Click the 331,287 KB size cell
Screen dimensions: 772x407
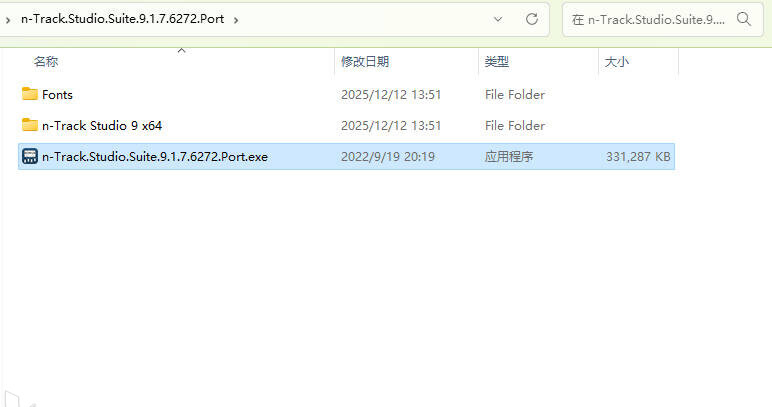click(x=638, y=157)
